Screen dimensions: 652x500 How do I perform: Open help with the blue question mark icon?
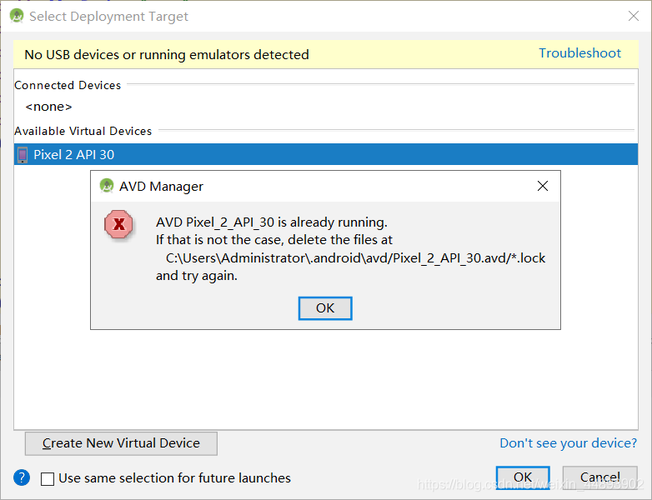22,478
